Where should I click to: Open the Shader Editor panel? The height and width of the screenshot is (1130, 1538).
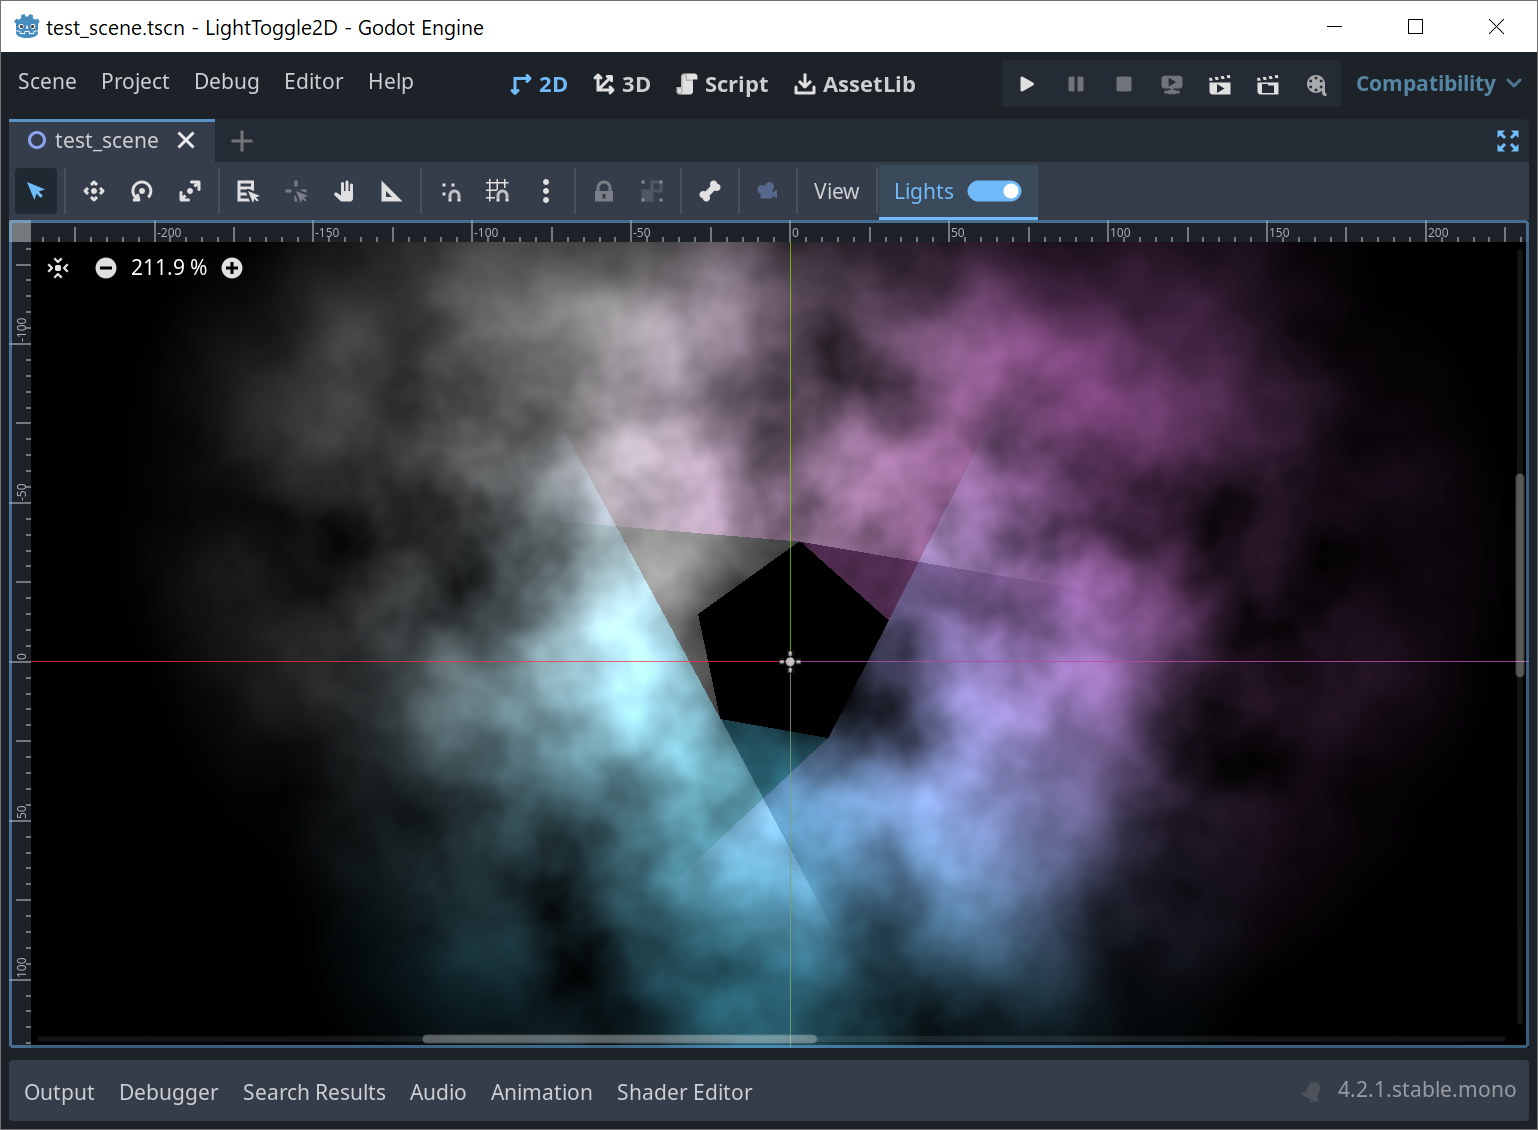click(x=684, y=1092)
